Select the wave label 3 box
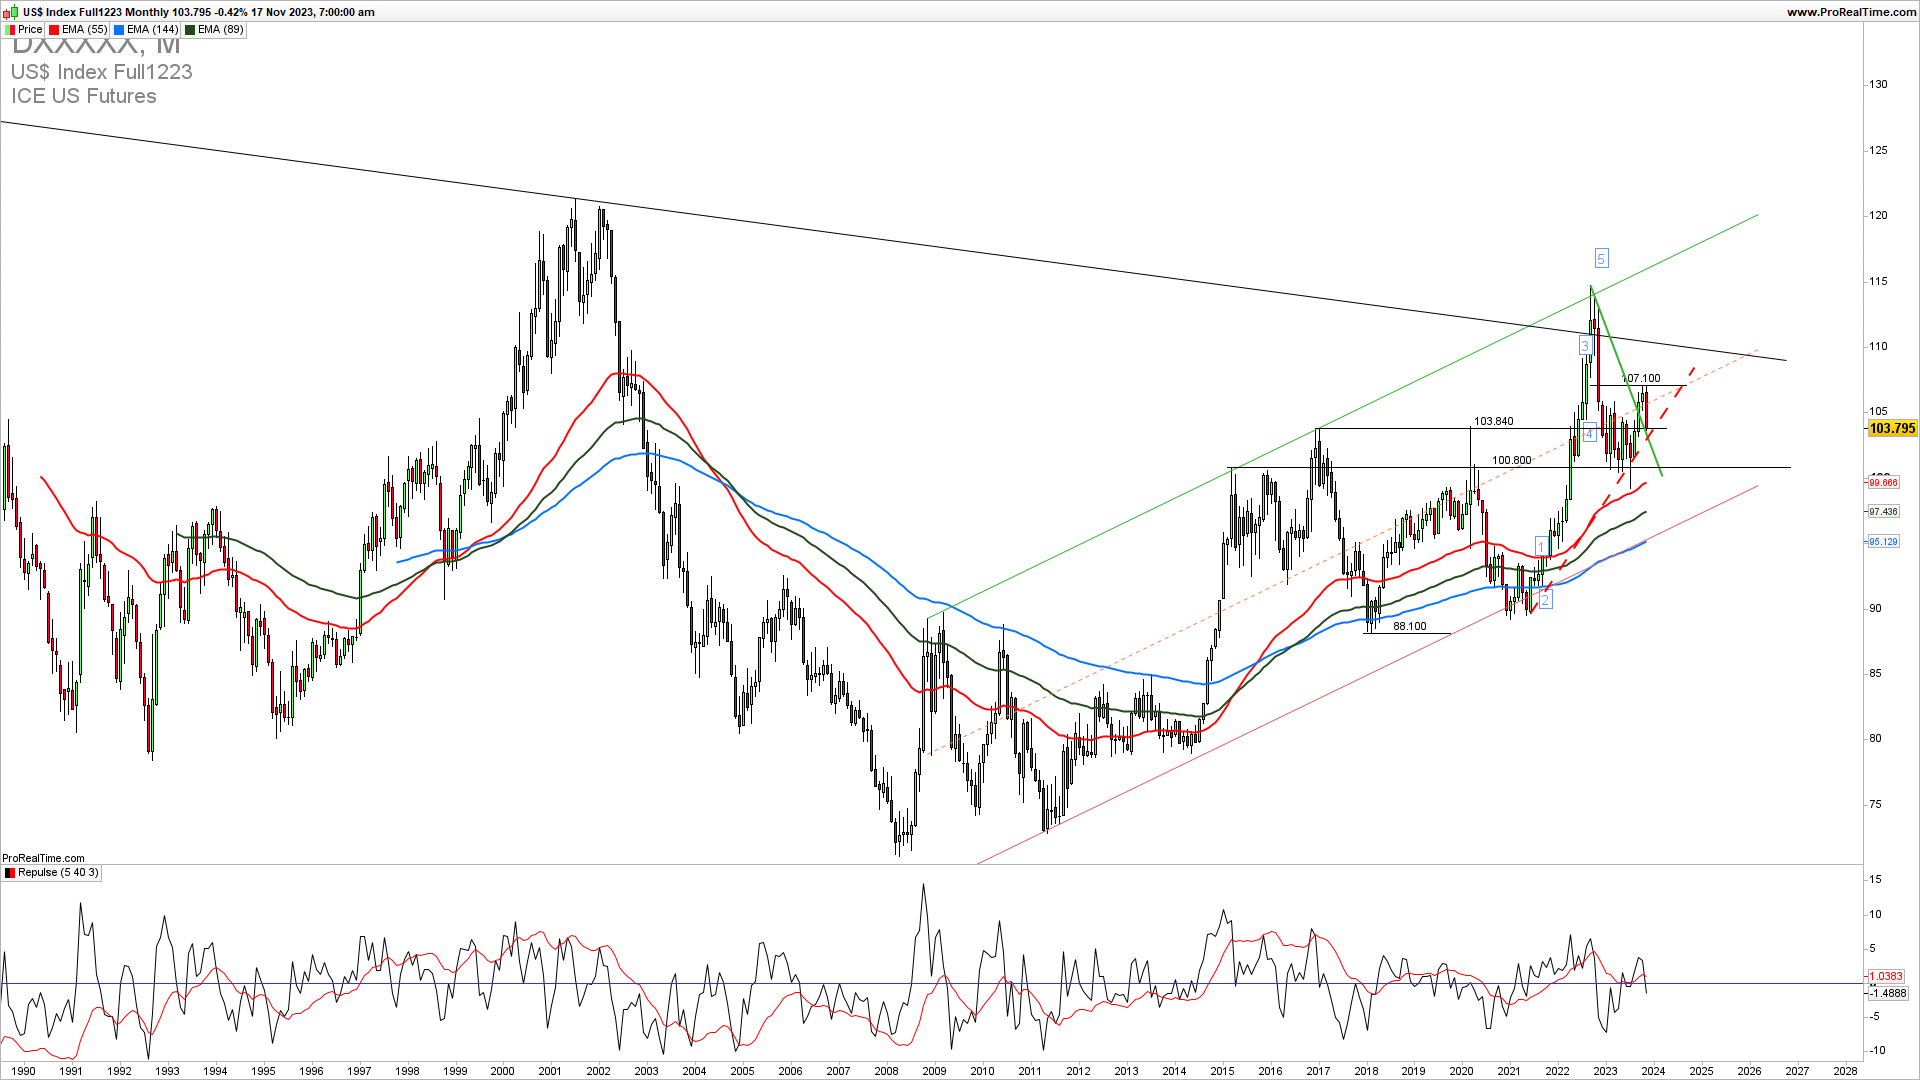1920x1080 pixels. [1585, 347]
